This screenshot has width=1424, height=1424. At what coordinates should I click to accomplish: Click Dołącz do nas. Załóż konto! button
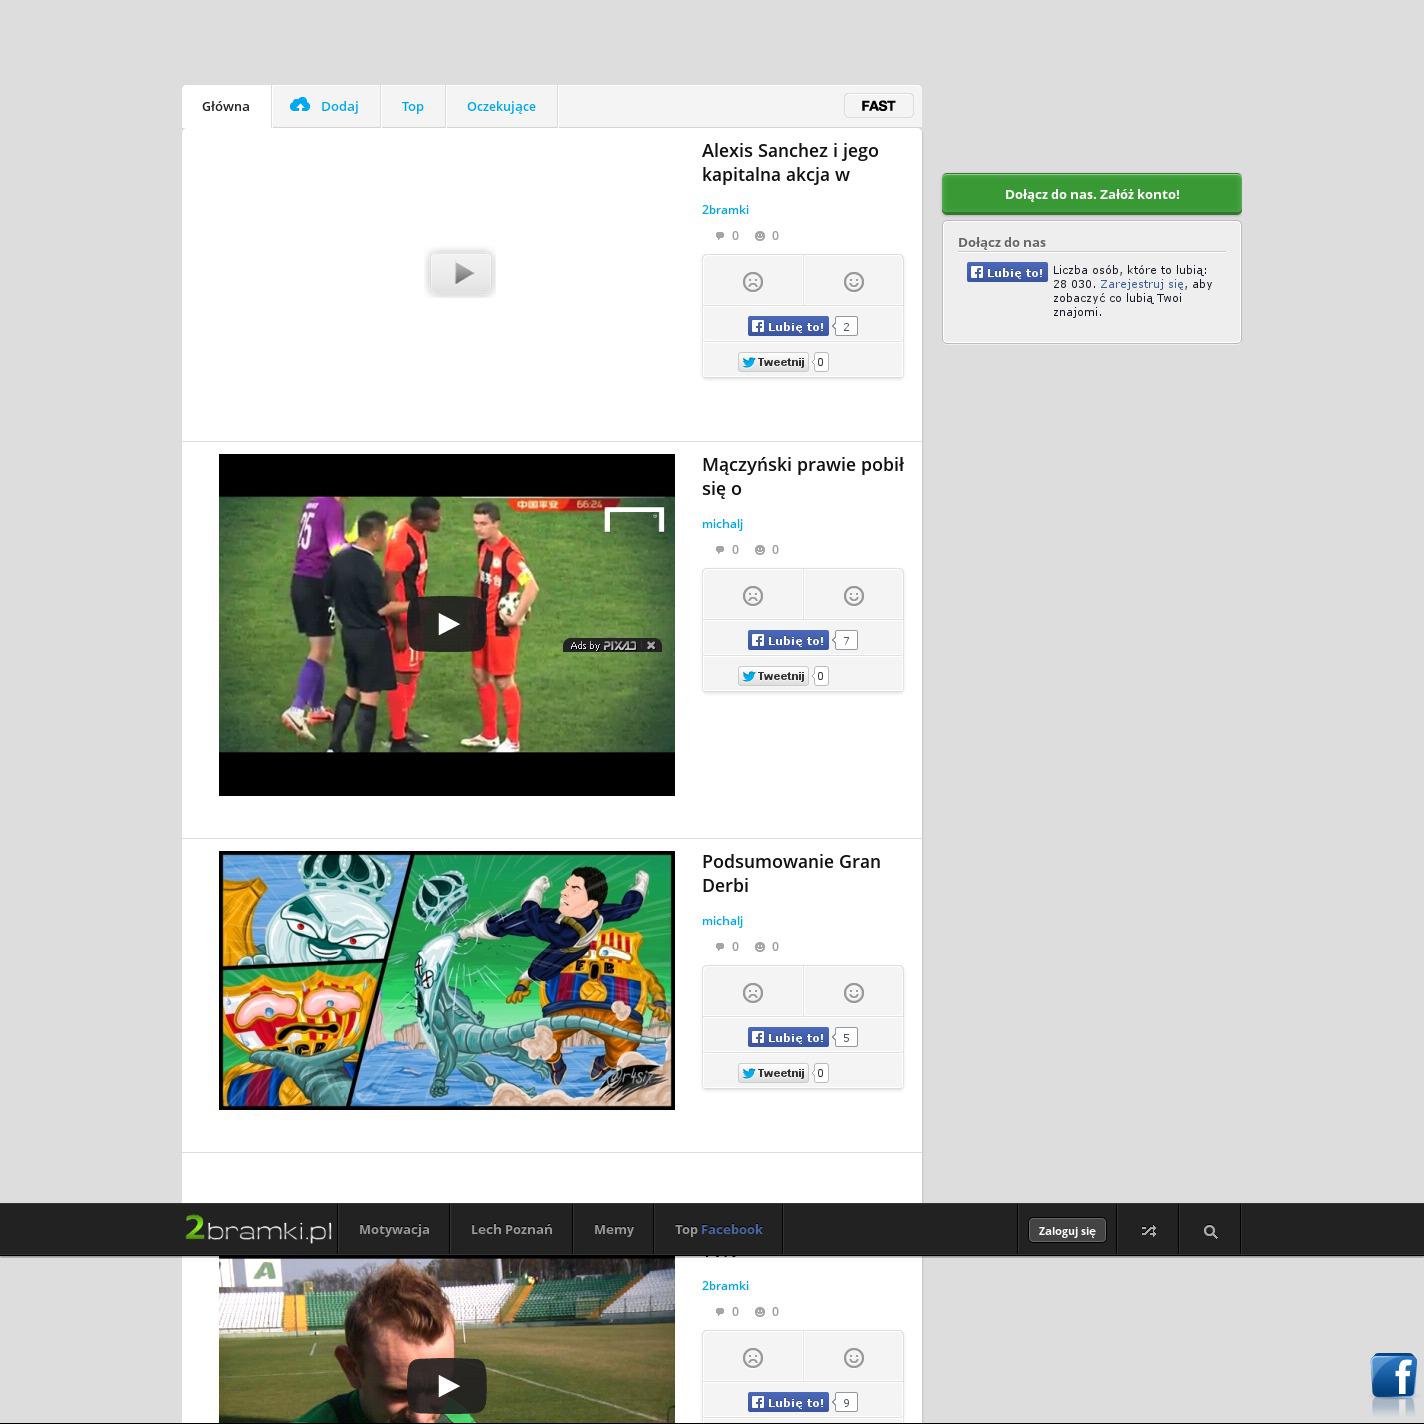pos(1091,194)
